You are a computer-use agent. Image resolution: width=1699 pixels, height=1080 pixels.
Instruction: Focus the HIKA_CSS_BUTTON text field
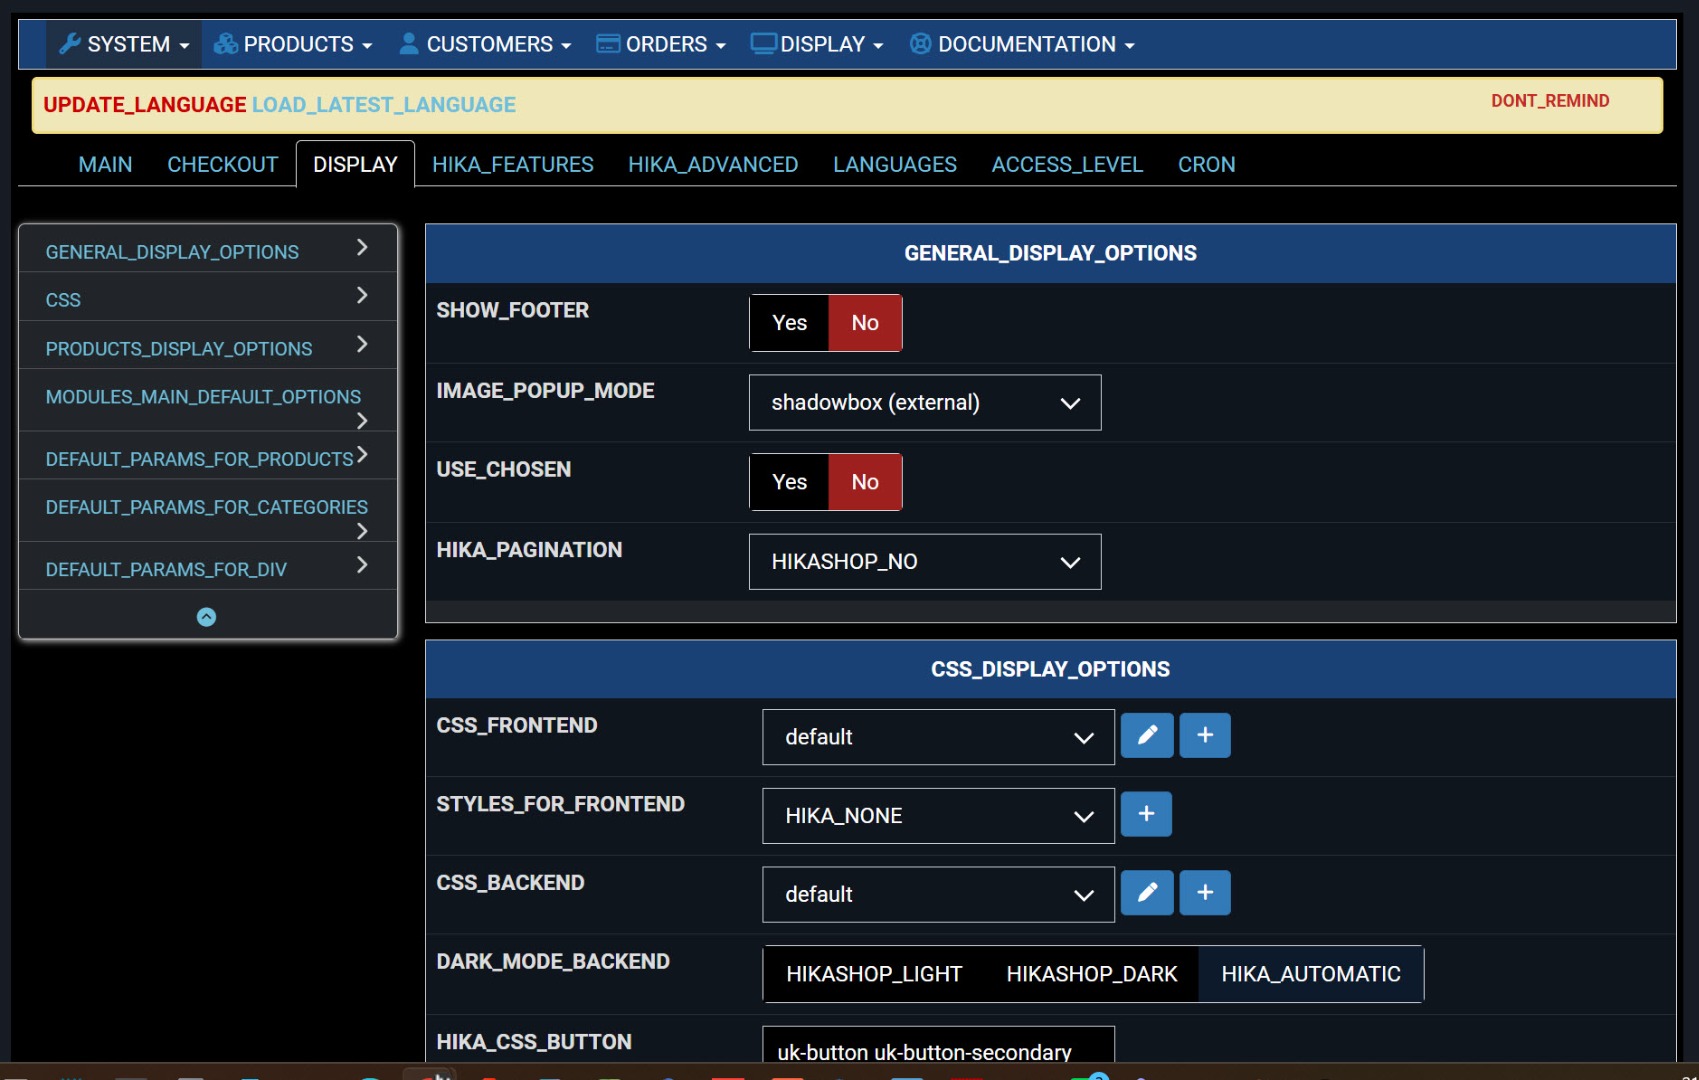(x=938, y=1045)
